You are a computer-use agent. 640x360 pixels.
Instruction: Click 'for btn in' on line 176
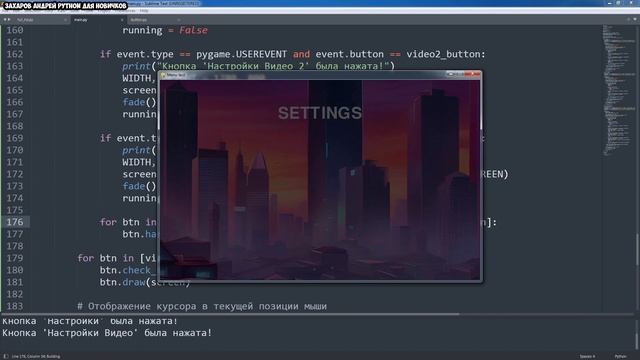(x=128, y=222)
